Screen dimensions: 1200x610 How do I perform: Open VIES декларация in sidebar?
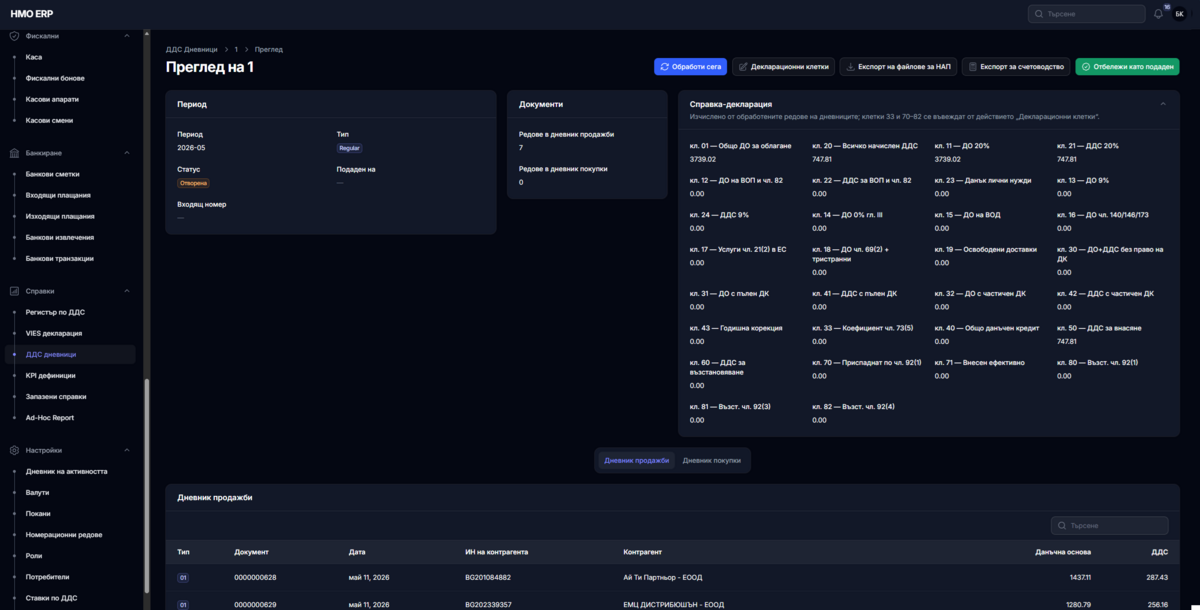pos(54,333)
